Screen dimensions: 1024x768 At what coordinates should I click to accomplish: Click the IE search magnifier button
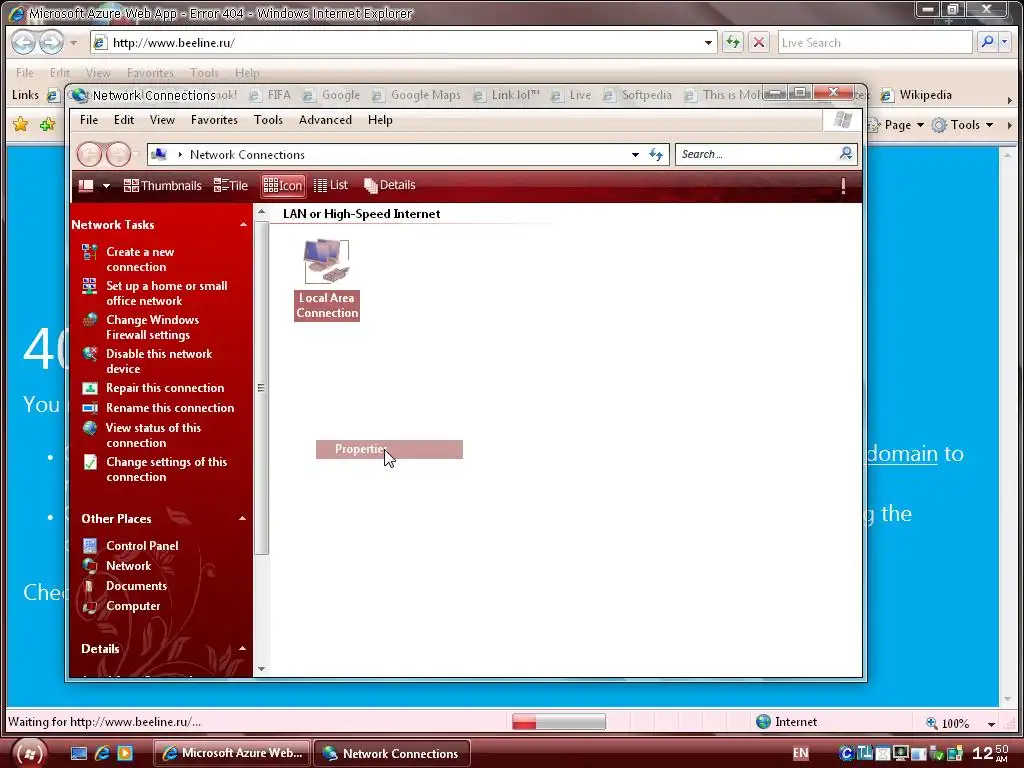[x=987, y=42]
